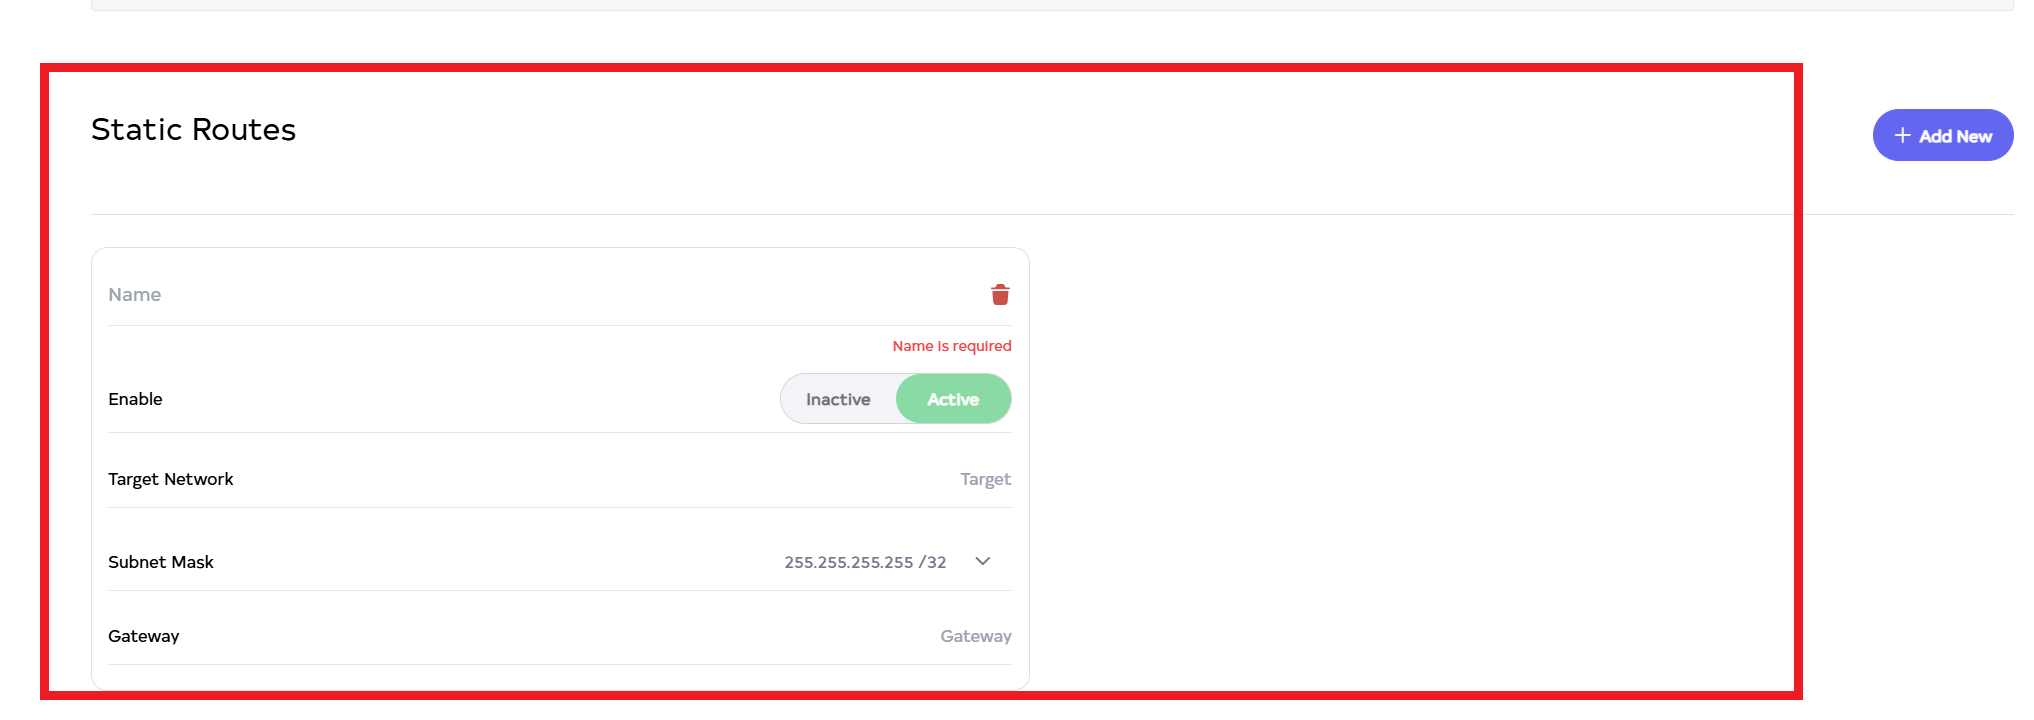Click the Gateway row label
This screenshot has width=2034, height=720.
pyautogui.click(x=144, y=636)
